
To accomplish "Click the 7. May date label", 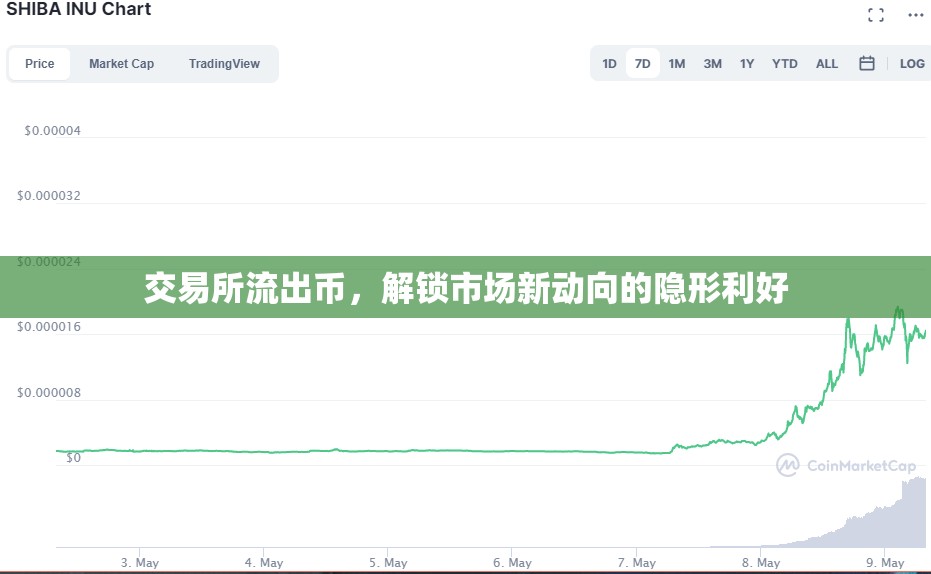I will coord(637,563).
